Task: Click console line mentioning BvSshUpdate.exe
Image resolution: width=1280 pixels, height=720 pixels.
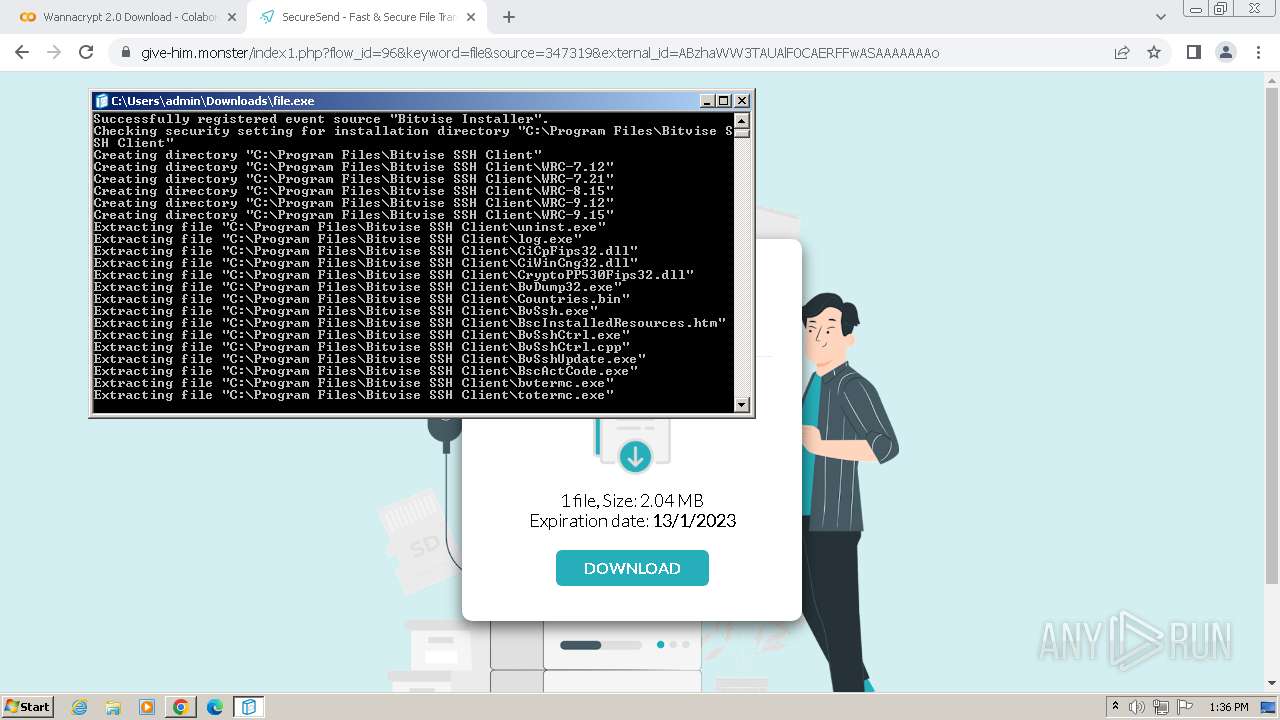Action: (x=370, y=359)
